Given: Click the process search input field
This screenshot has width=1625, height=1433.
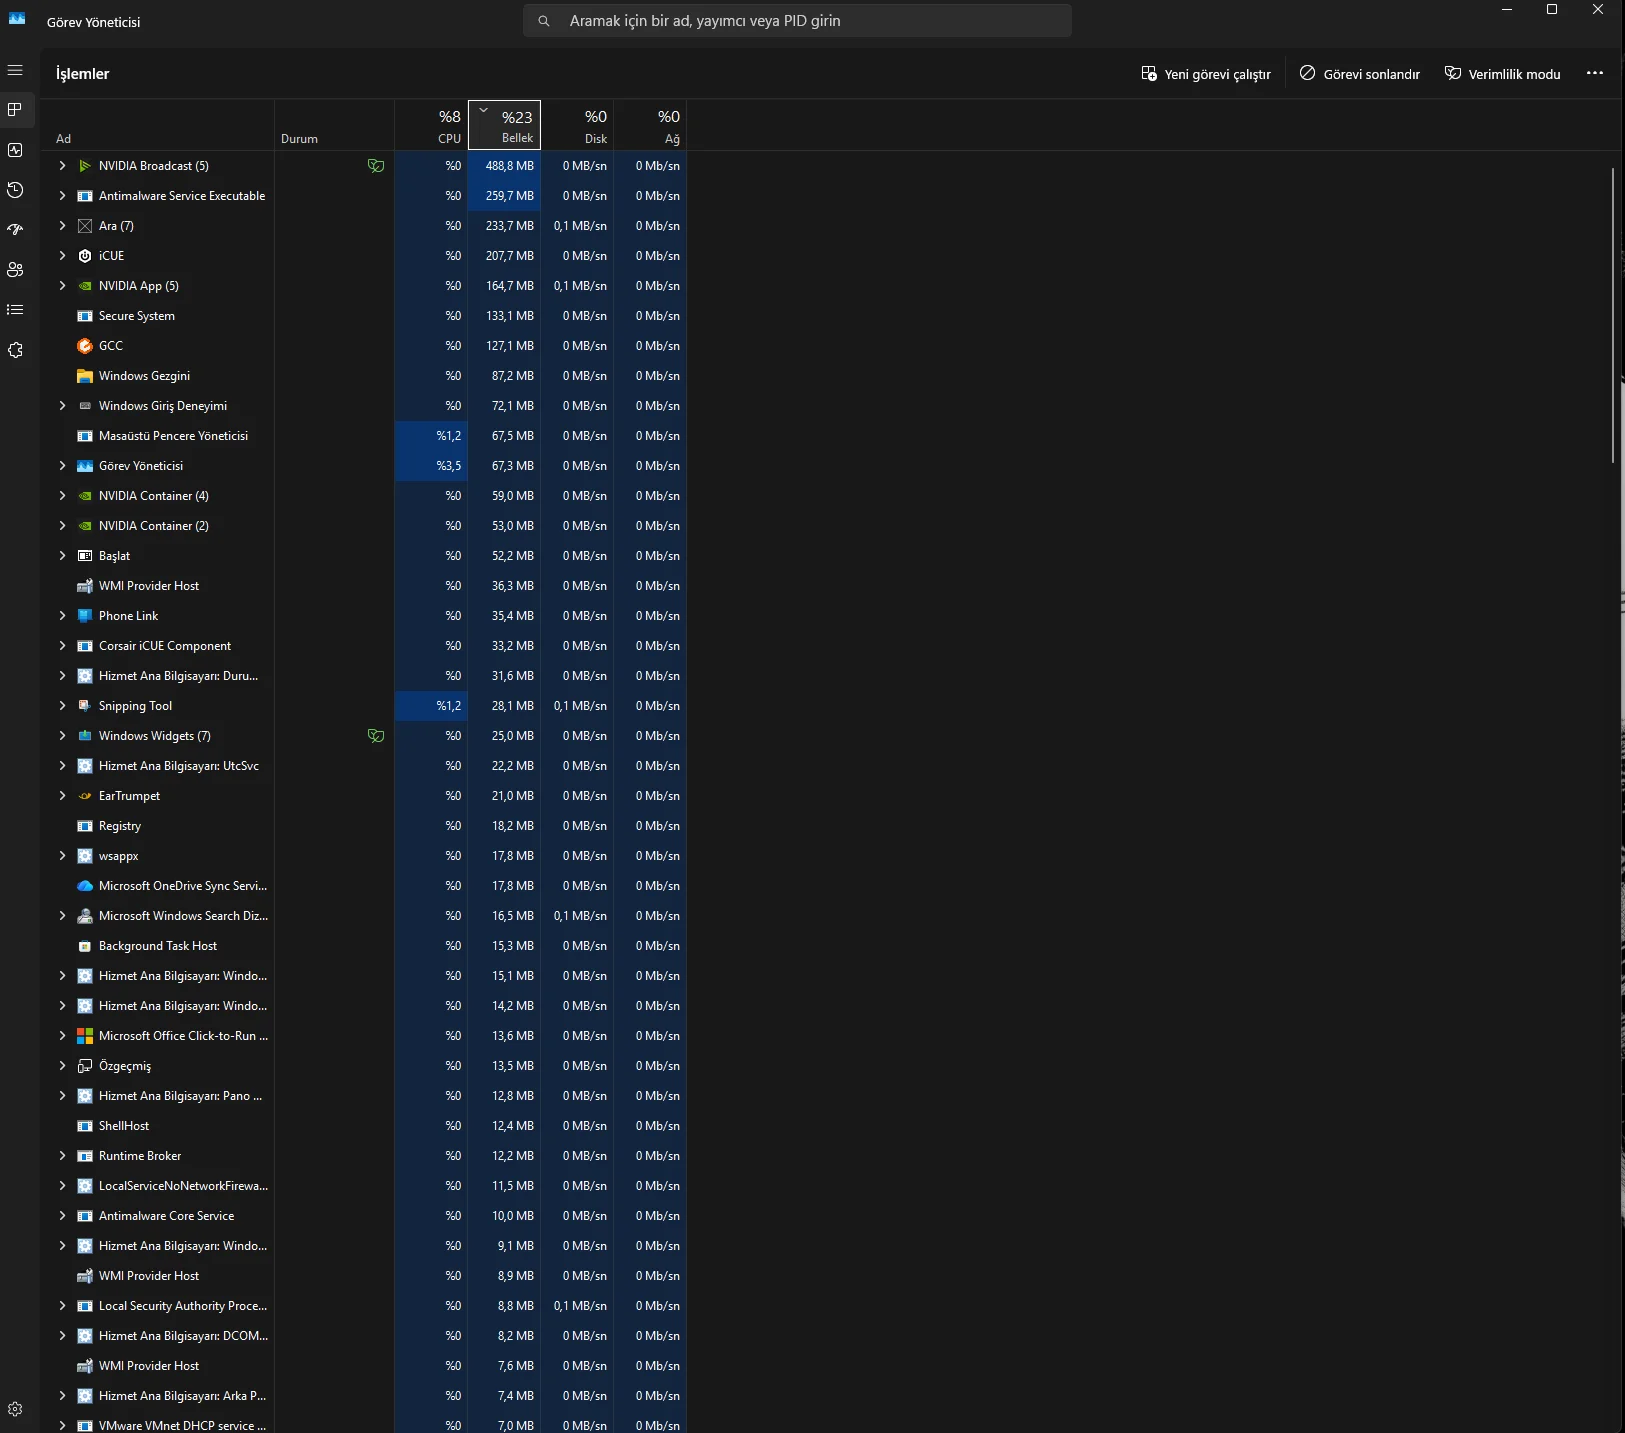Looking at the screenshot, I should click(x=797, y=20).
